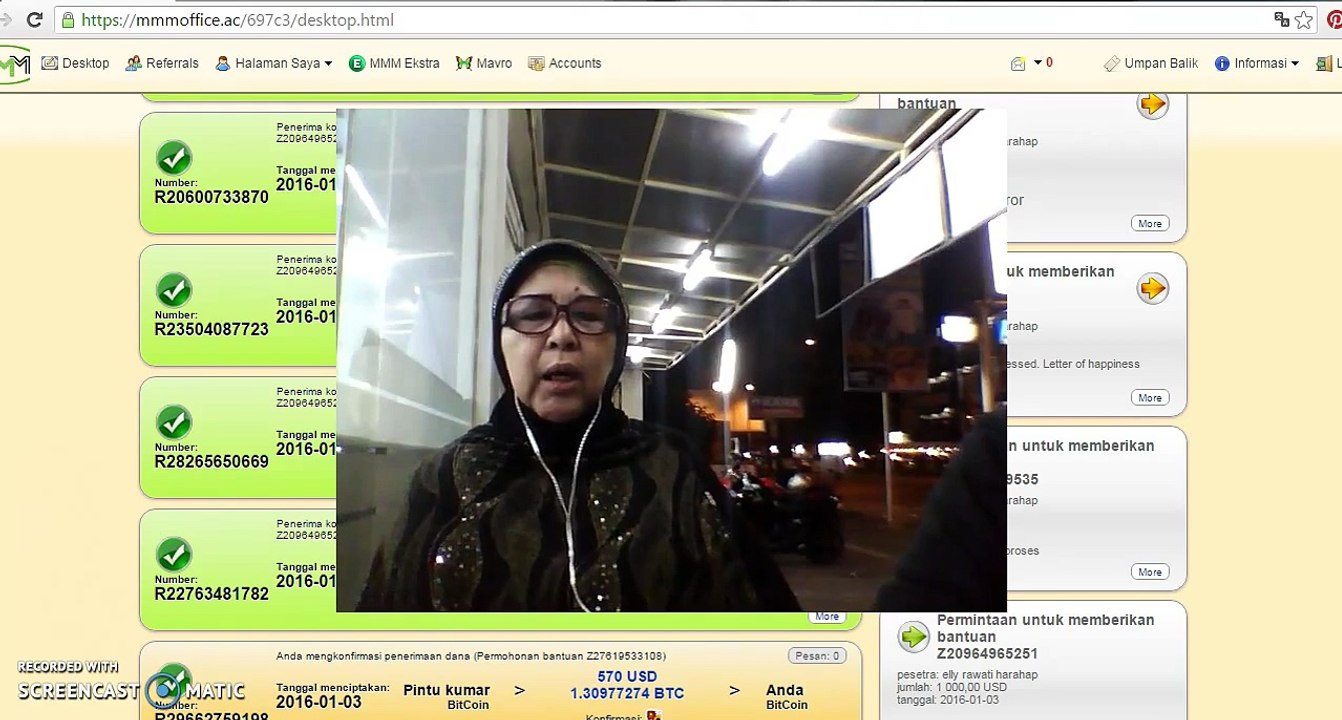Open the Pesan: 0 messages button
Viewport: 1342px width, 720px height.
click(816, 656)
